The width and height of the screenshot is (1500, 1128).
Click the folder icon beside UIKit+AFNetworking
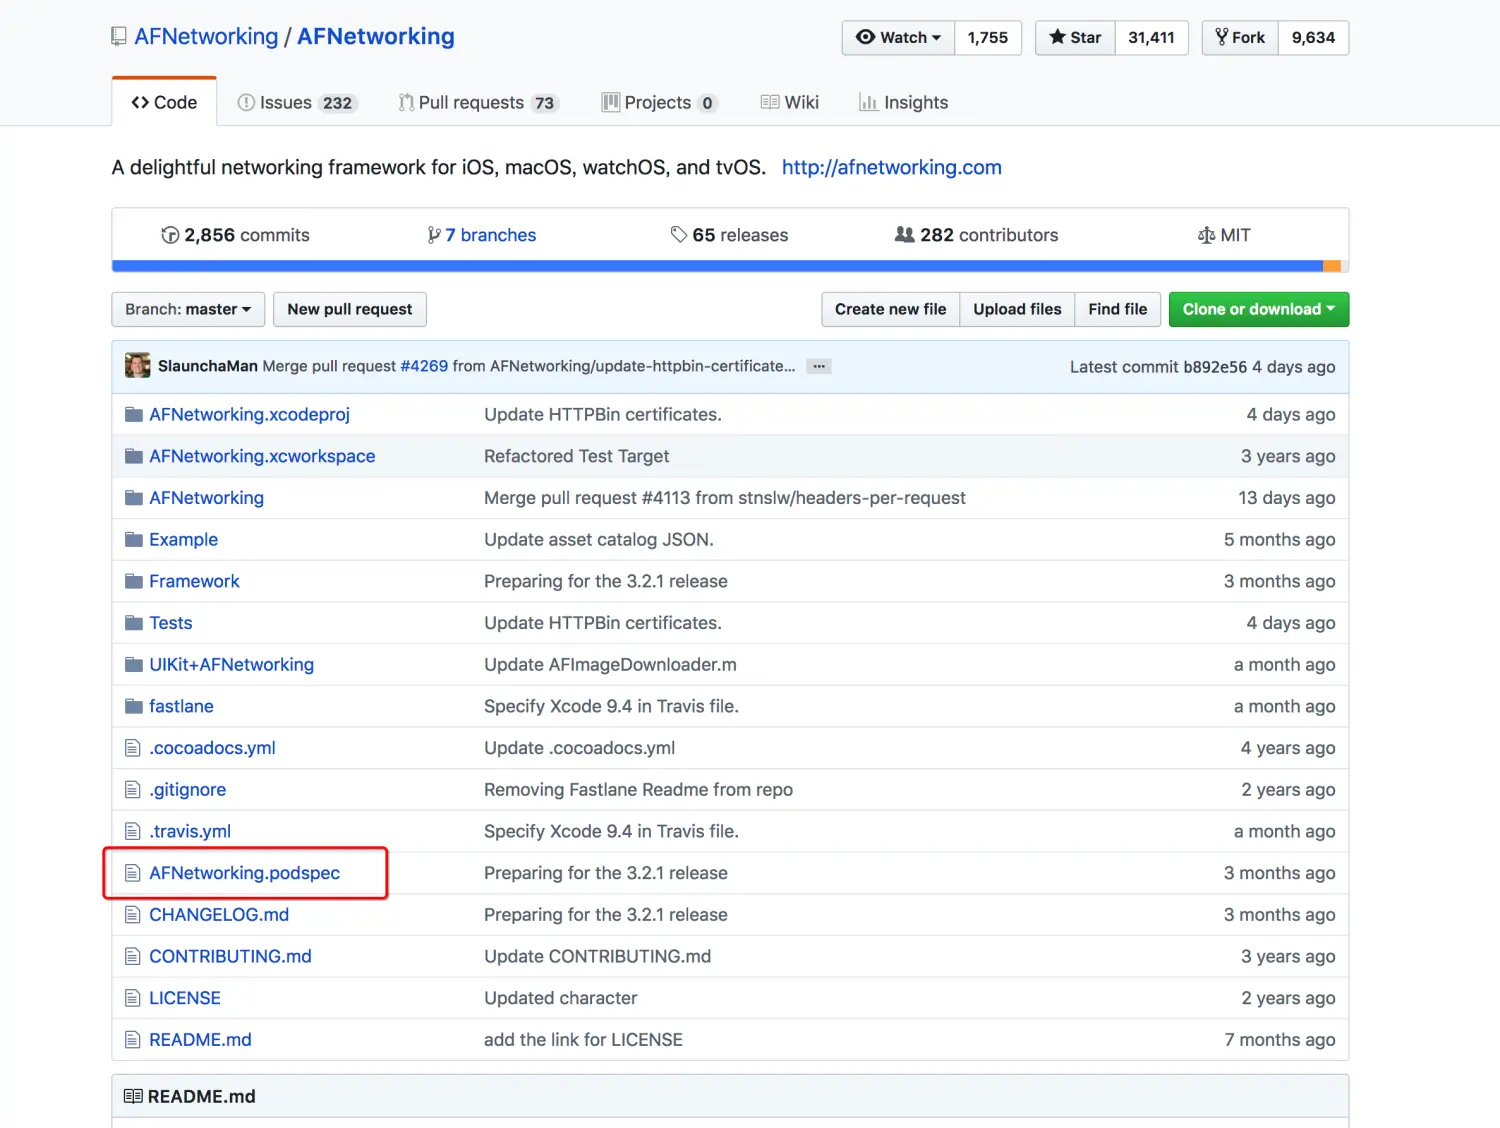[x=134, y=664]
